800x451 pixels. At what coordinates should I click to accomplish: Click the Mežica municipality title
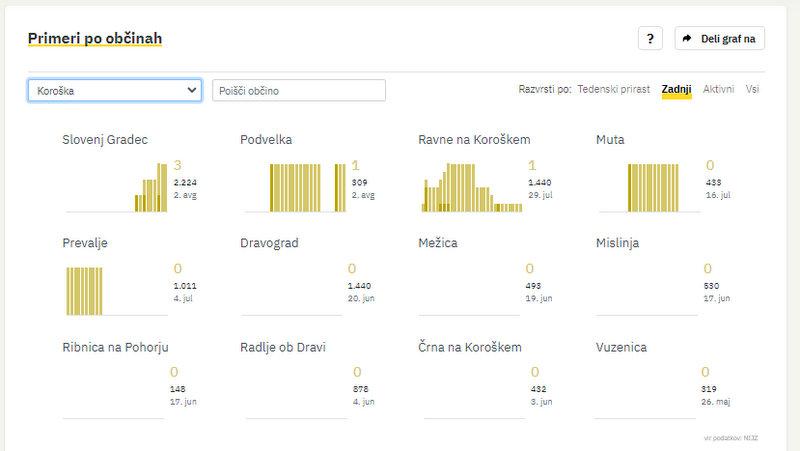[440, 243]
